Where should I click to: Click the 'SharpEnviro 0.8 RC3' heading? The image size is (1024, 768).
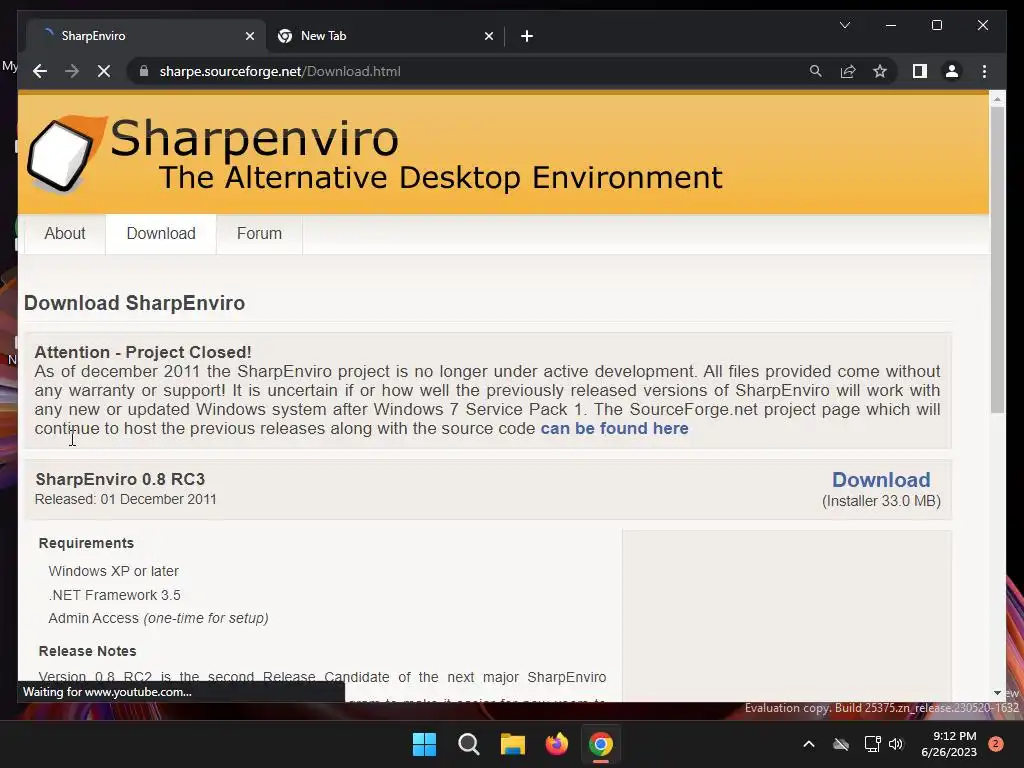pos(120,479)
